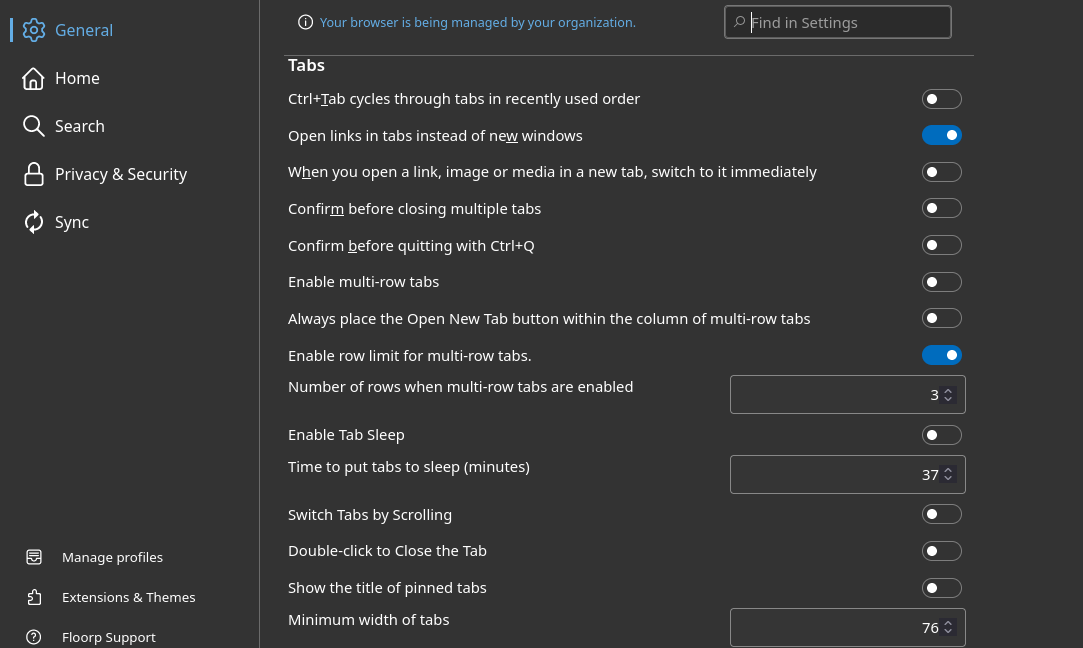1083x648 pixels.
Task: Toggle Ctrl+Tab recently used order switch
Action: (x=941, y=99)
